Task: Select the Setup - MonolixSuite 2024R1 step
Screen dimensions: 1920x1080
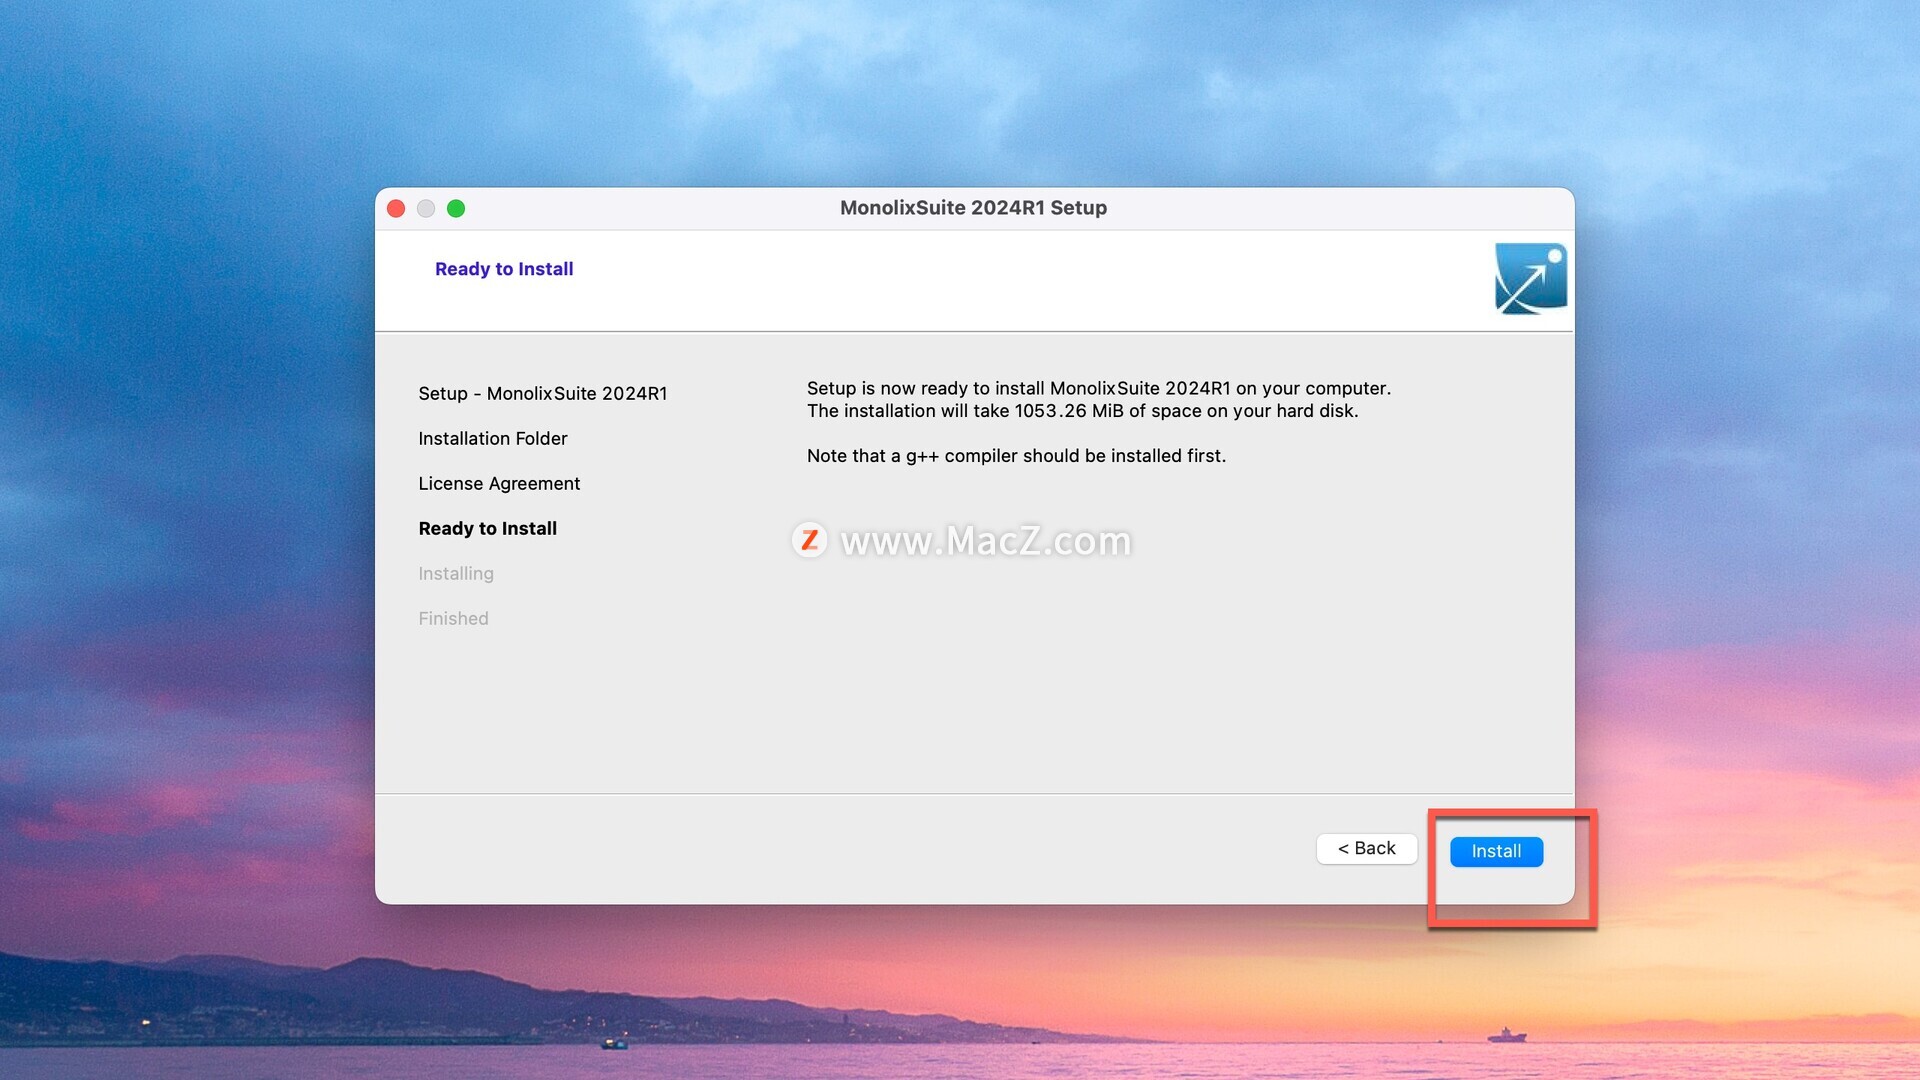Action: click(x=542, y=393)
